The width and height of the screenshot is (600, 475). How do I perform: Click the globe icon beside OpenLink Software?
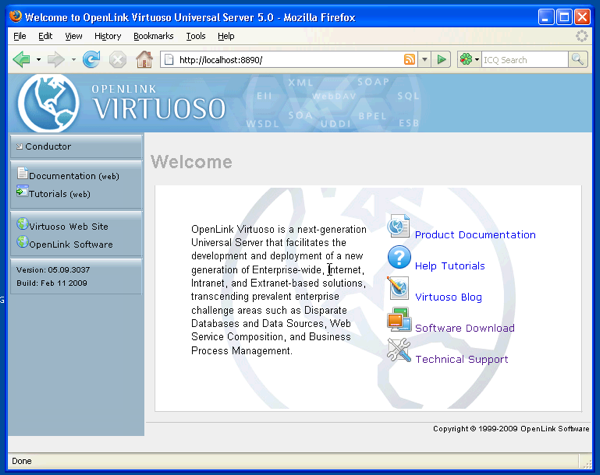coord(23,242)
